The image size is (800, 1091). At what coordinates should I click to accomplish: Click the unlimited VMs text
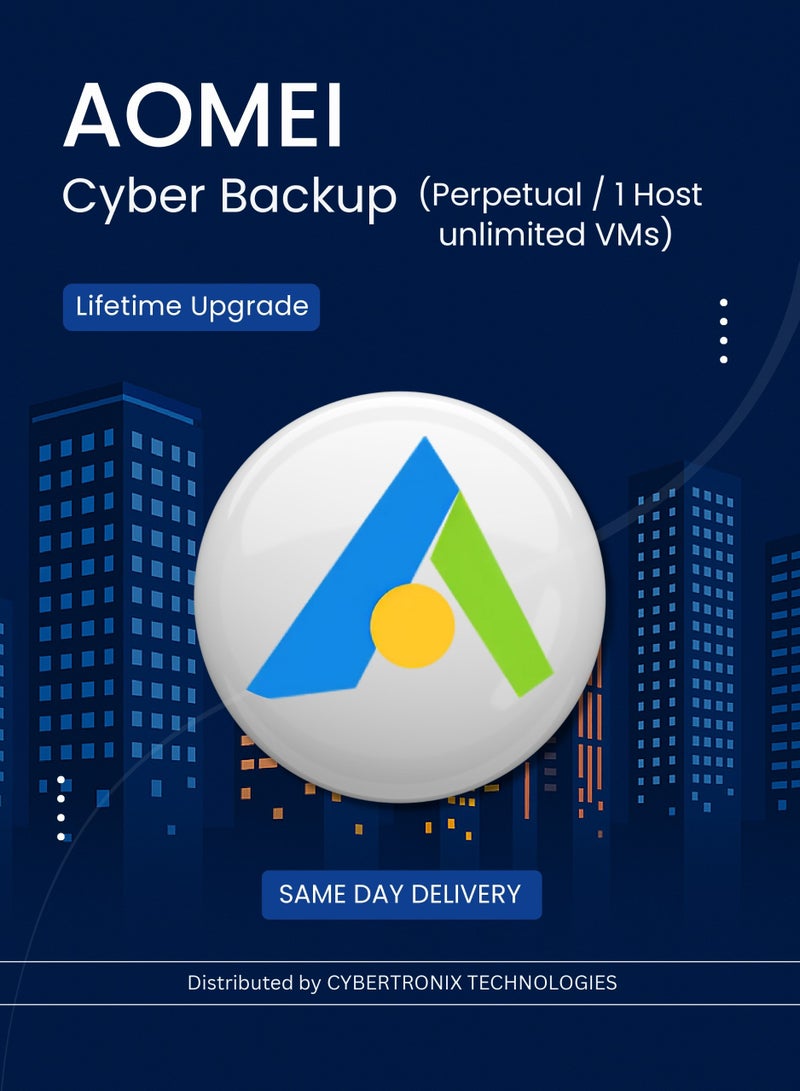coord(556,234)
